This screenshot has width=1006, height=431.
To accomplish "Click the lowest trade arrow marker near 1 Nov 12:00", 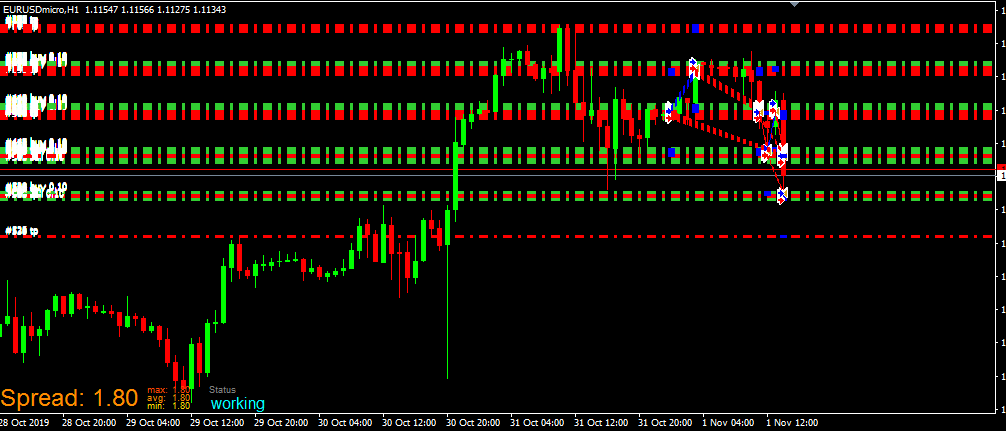I will [782, 195].
